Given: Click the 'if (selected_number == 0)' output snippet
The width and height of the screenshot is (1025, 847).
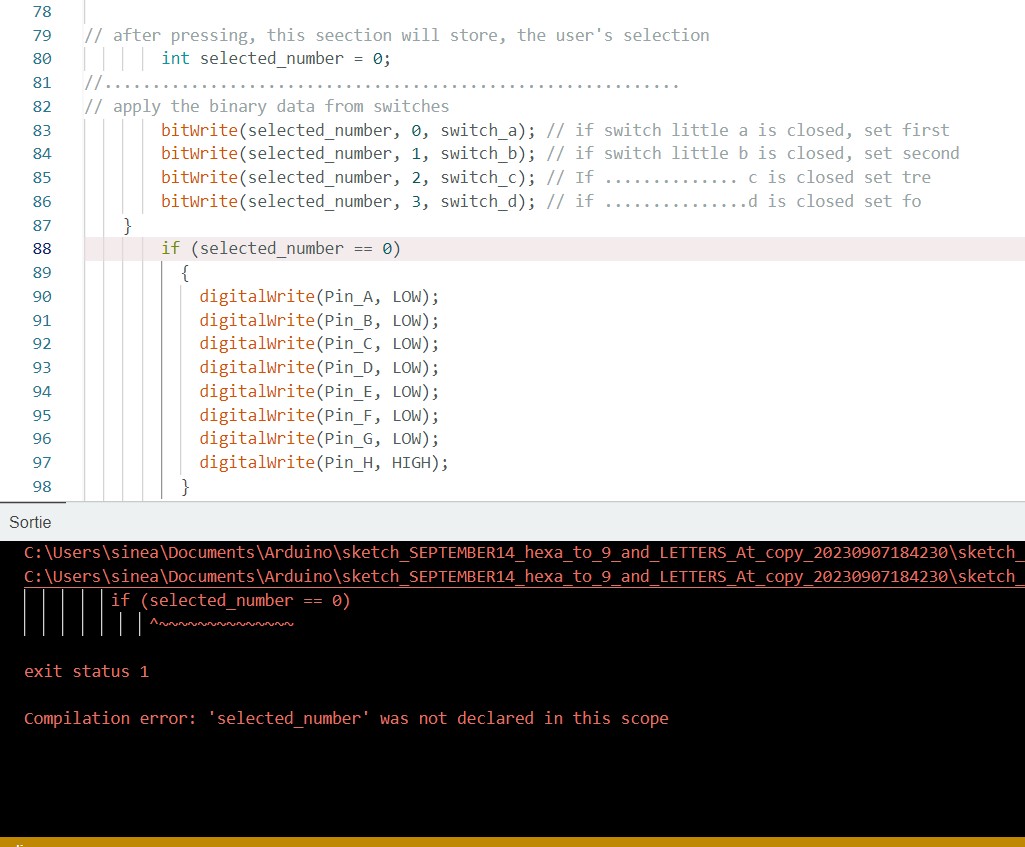Looking at the screenshot, I should pyautogui.click(x=230, y=601).
